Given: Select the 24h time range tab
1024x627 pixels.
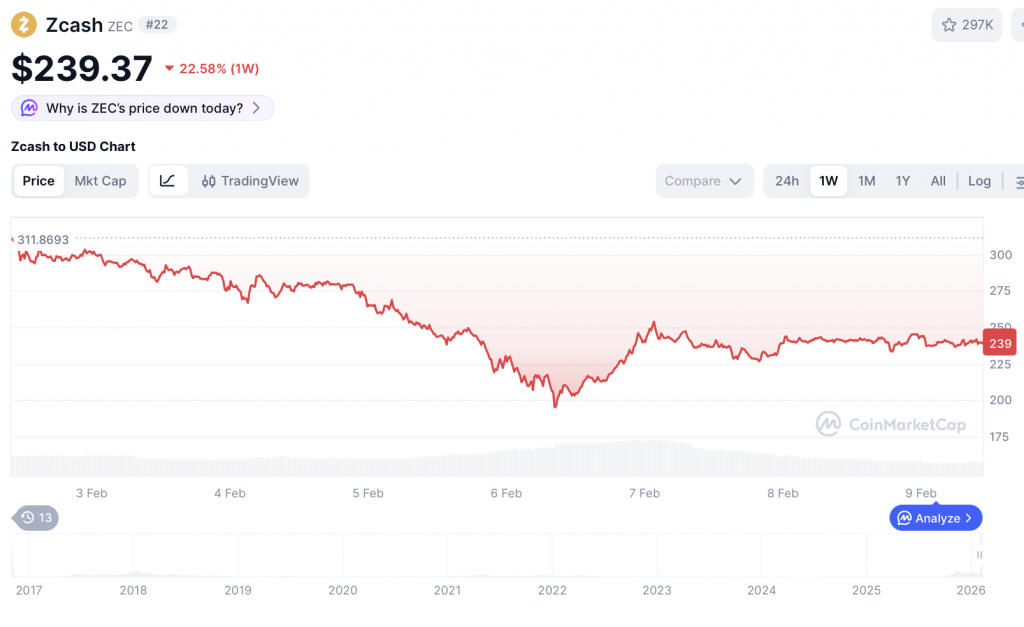Looking at the screenshot, I should (787, 181).
